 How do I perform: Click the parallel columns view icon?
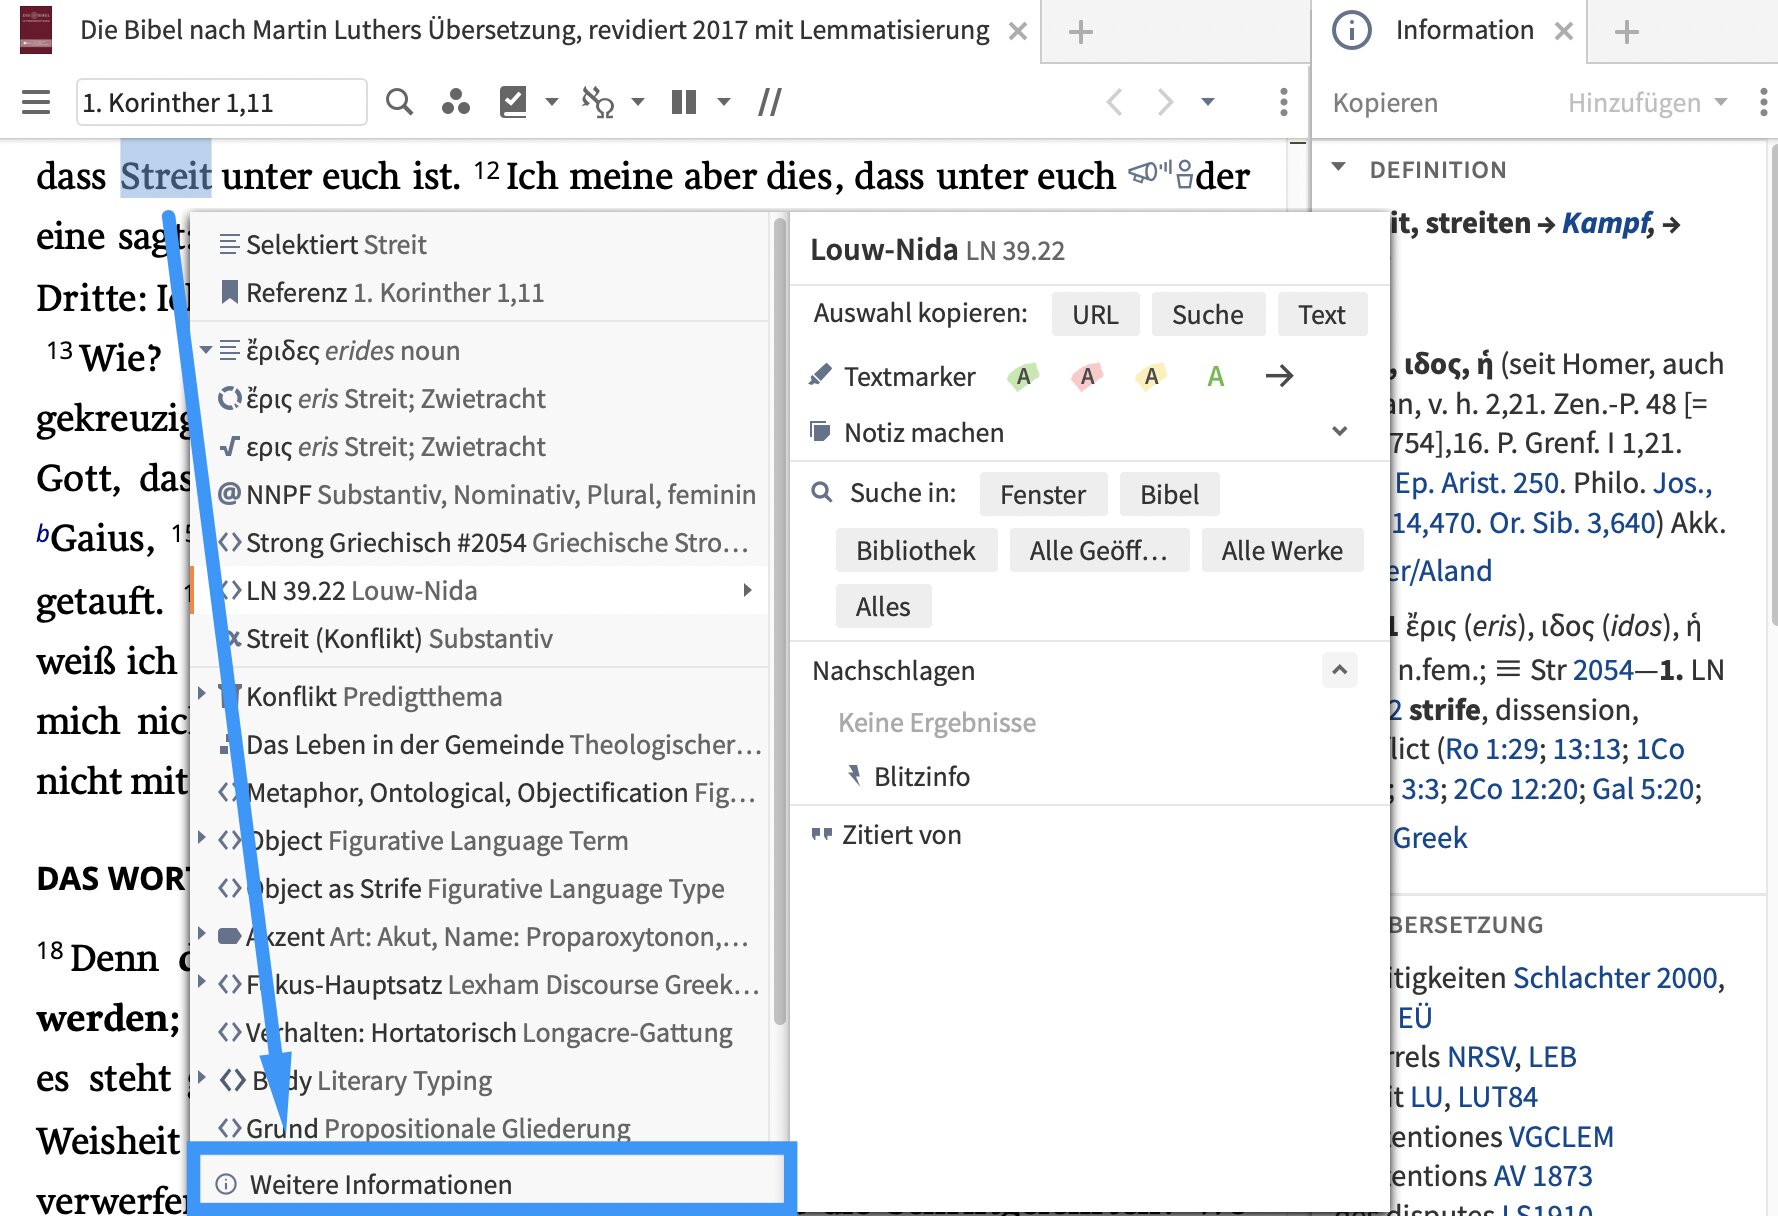[x=684, y=102]
